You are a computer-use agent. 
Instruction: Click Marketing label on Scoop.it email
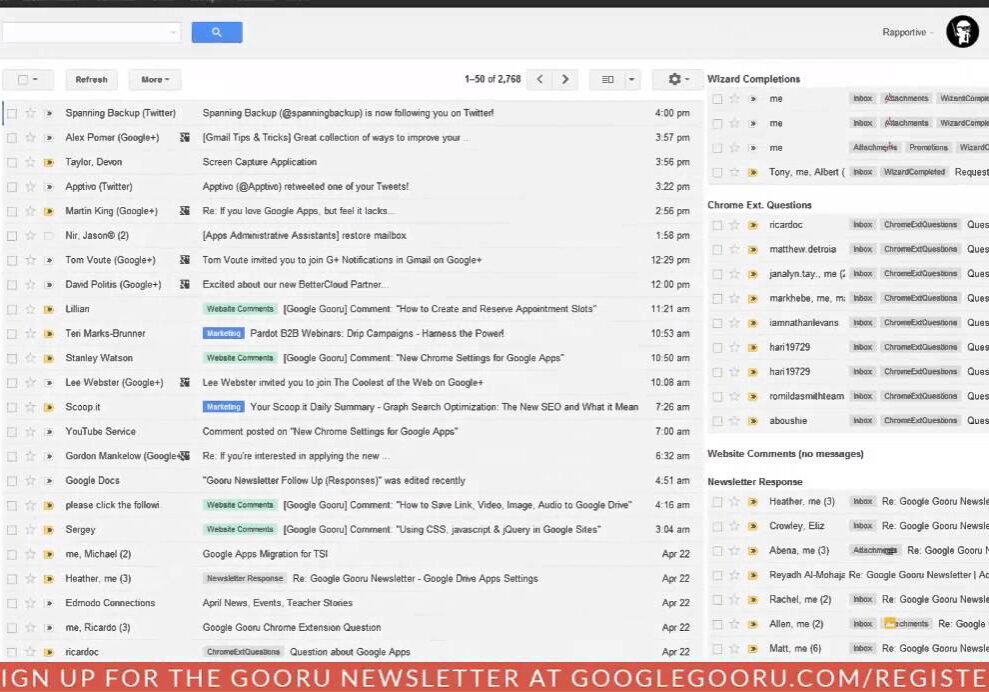click(224, 407)
